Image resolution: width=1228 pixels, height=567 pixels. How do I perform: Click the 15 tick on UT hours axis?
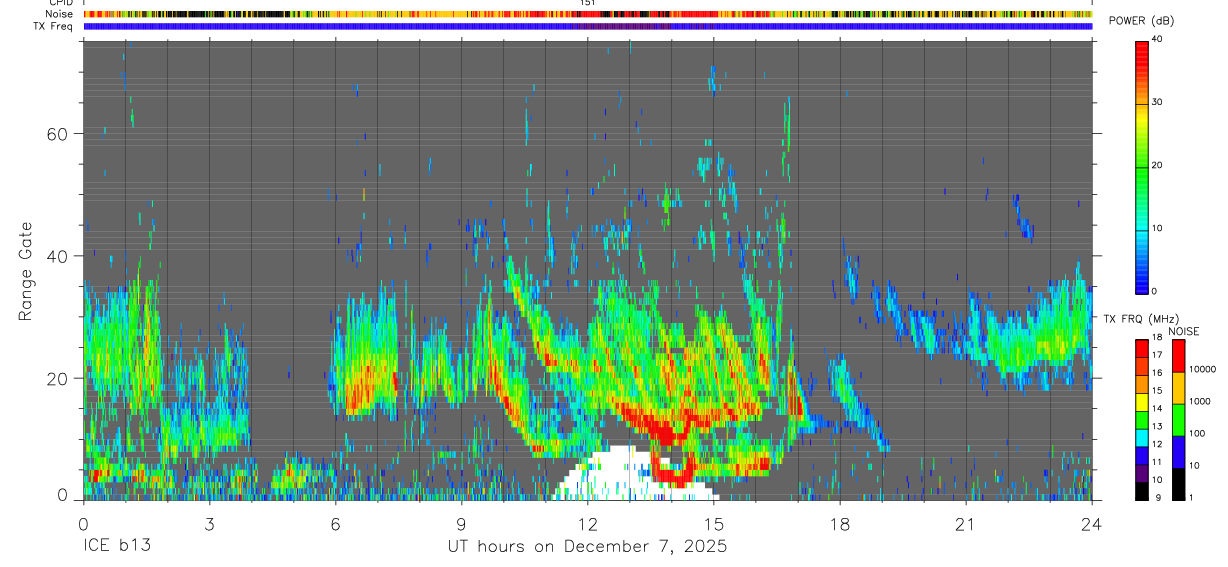click(x=714, y=523)
